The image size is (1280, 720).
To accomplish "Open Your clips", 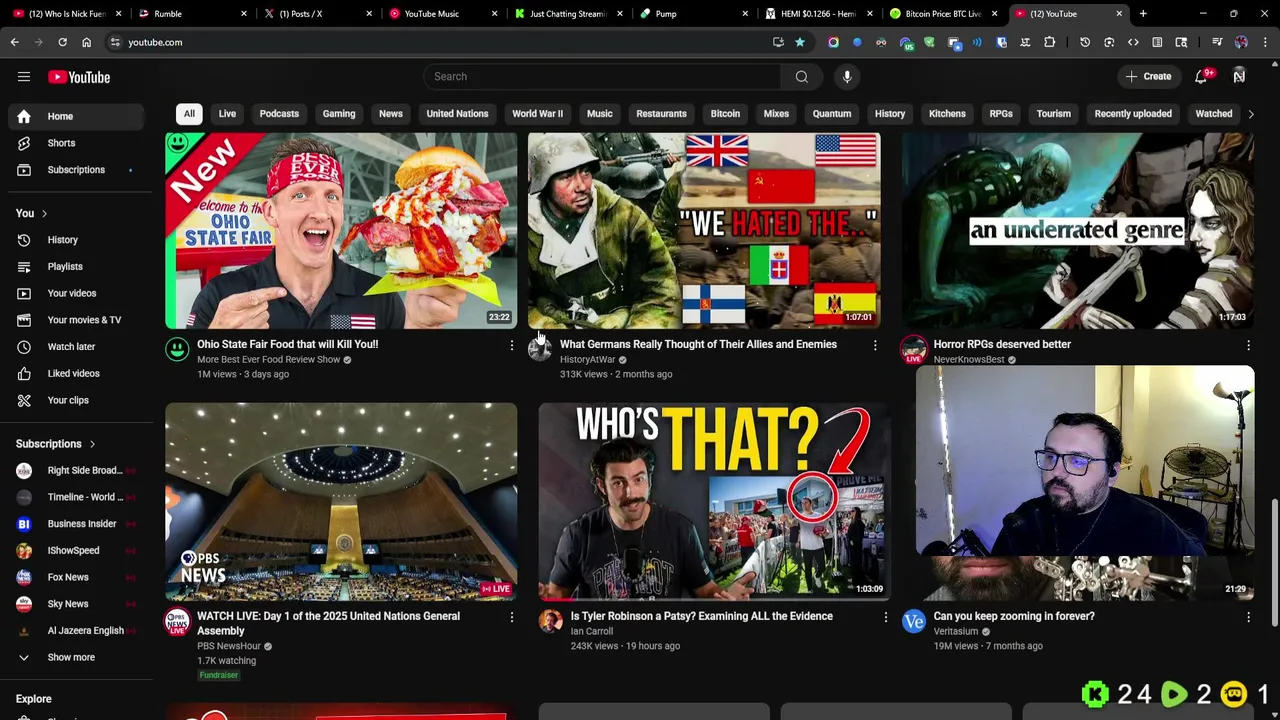I will [x=76, y=400].
